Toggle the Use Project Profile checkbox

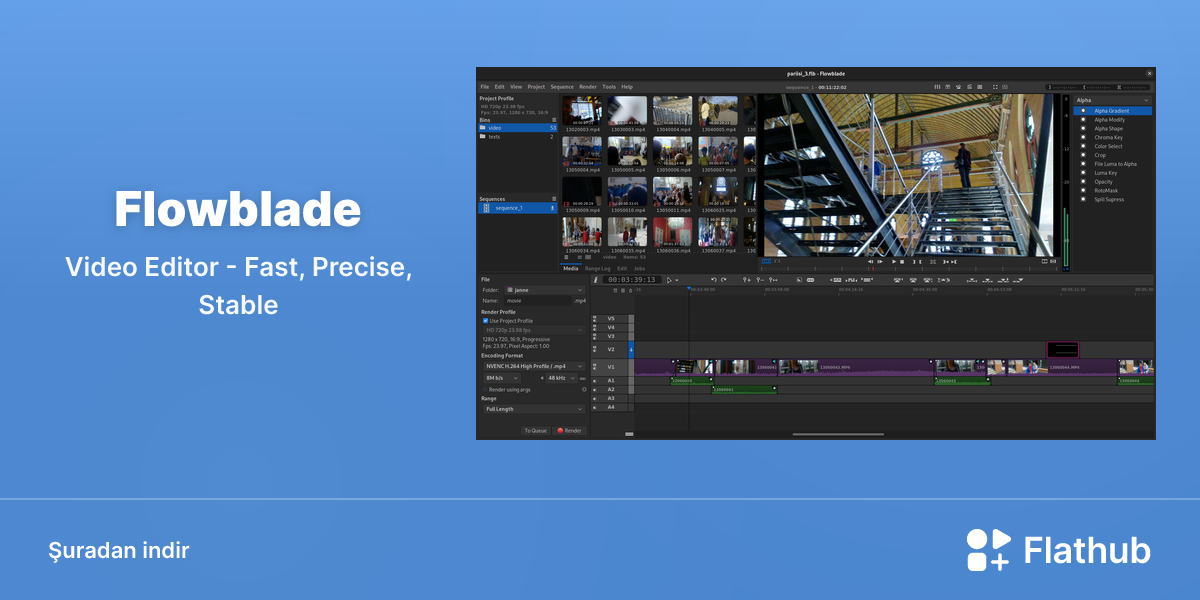(x=485, y=321)
